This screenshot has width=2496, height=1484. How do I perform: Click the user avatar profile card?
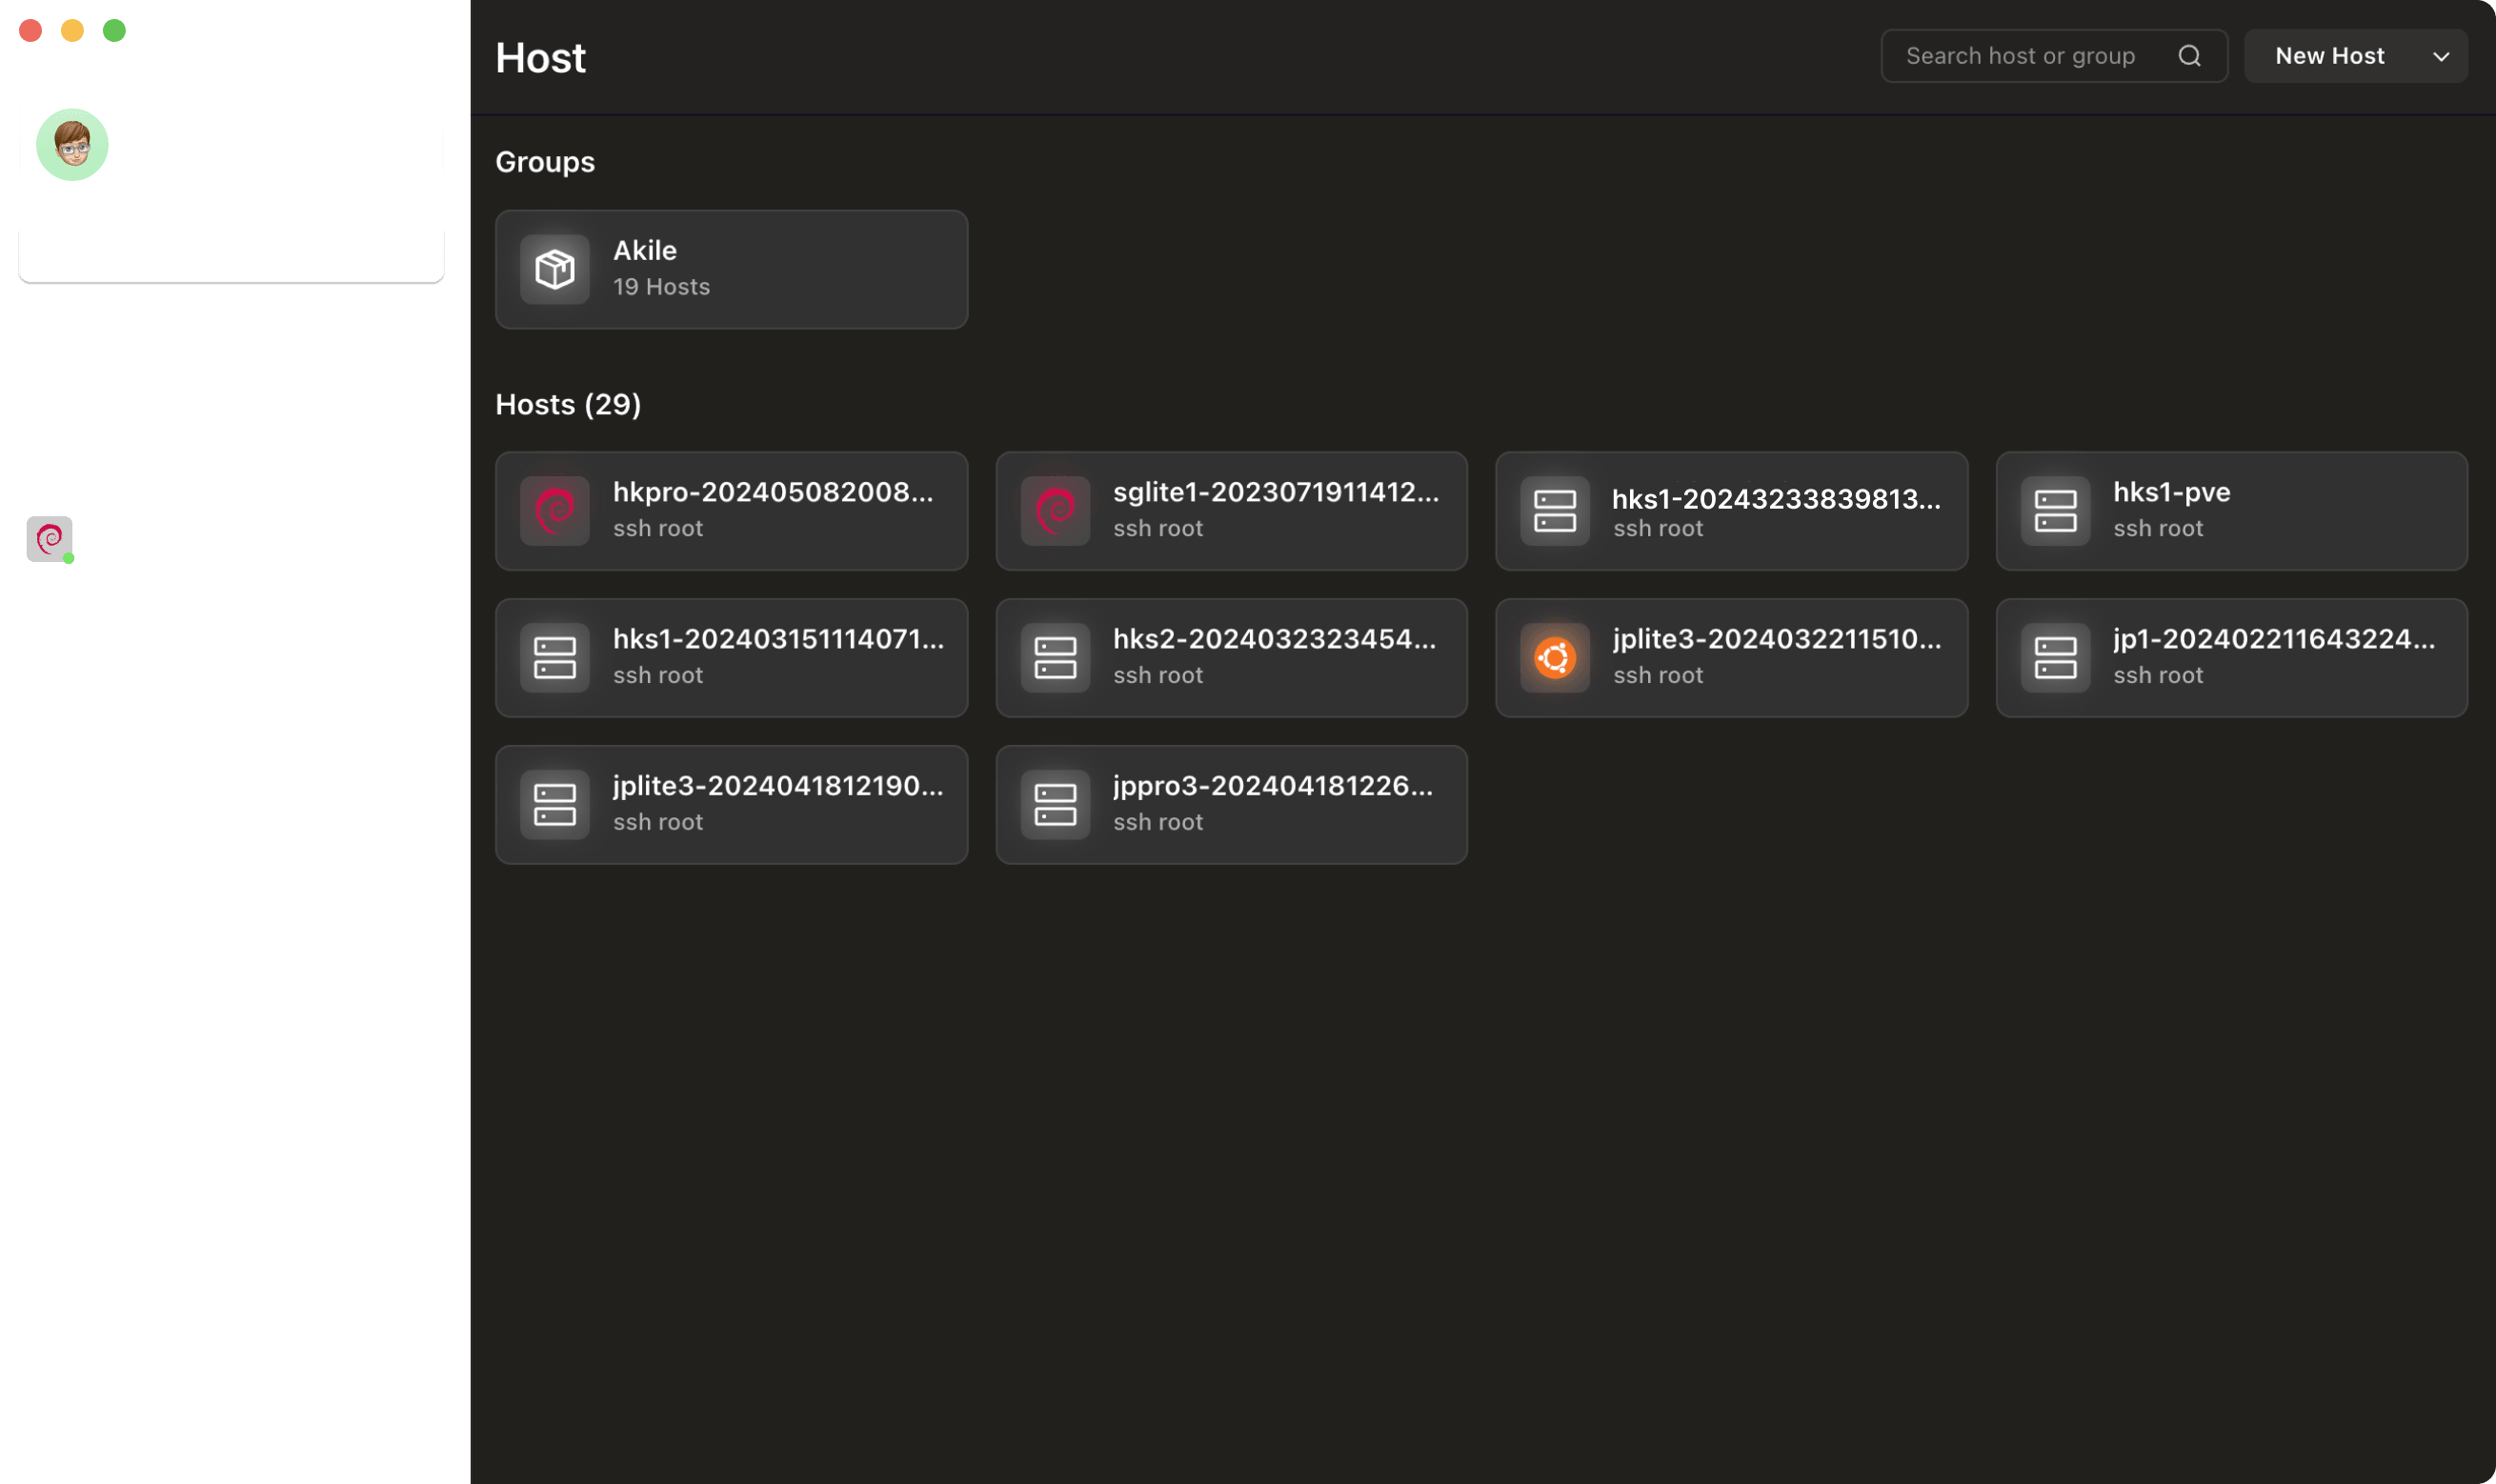click(231, 144)
